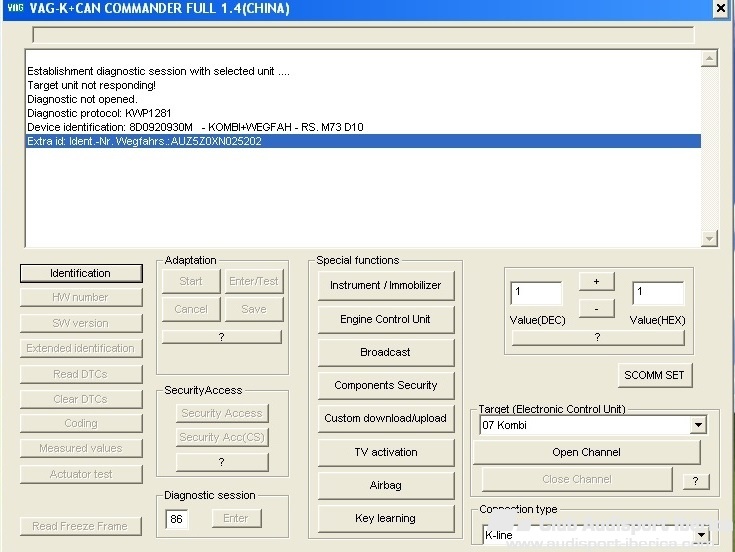Open the Airbag special function
The image size is (735, 552).
(386, 485)
